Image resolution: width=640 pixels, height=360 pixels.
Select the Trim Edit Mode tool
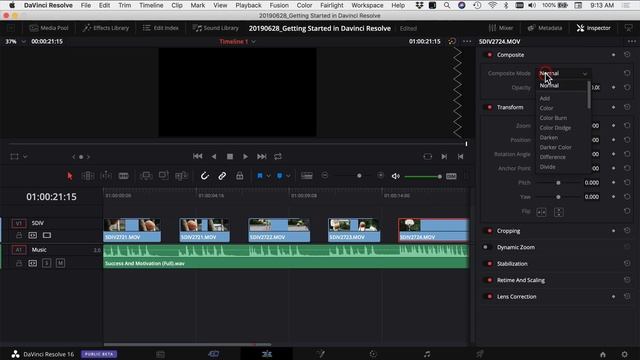tap(87, 176)
